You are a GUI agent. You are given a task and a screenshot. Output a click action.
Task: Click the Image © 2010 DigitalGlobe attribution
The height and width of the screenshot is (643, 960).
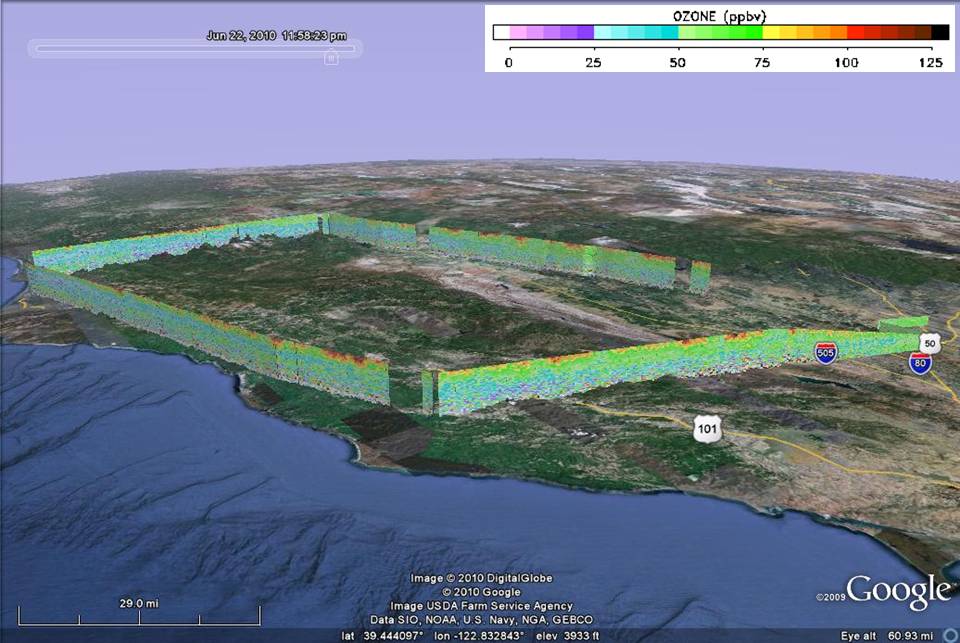[481, 578]
